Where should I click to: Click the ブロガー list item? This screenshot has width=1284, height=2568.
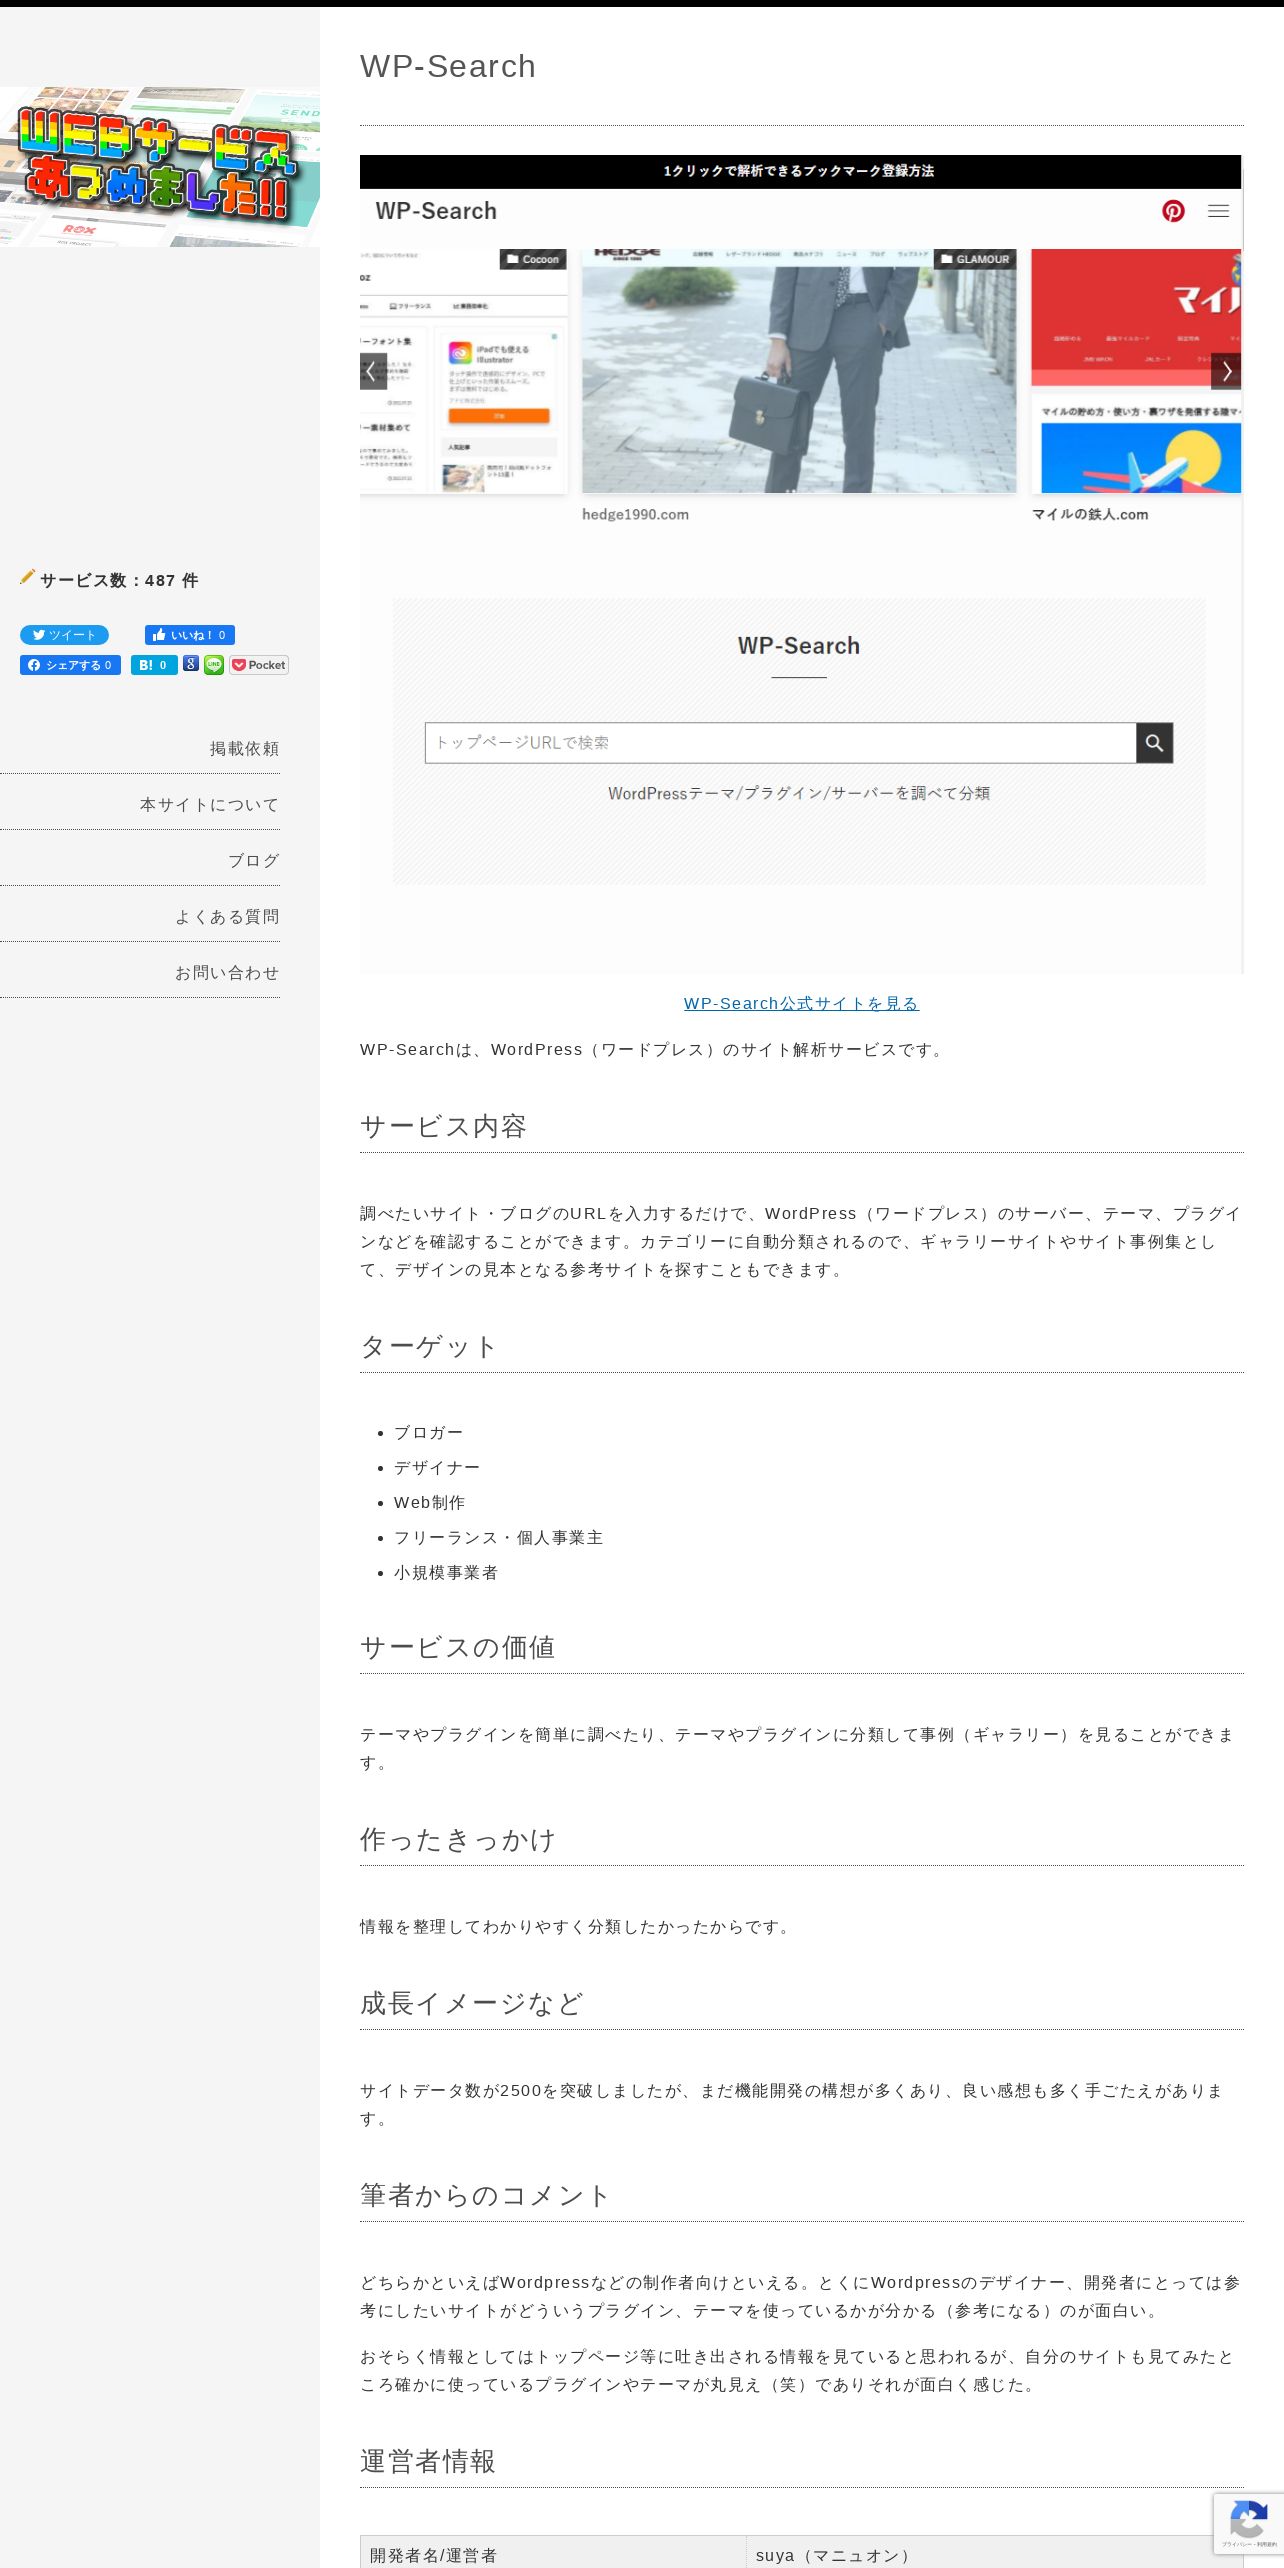point(428,1433)
